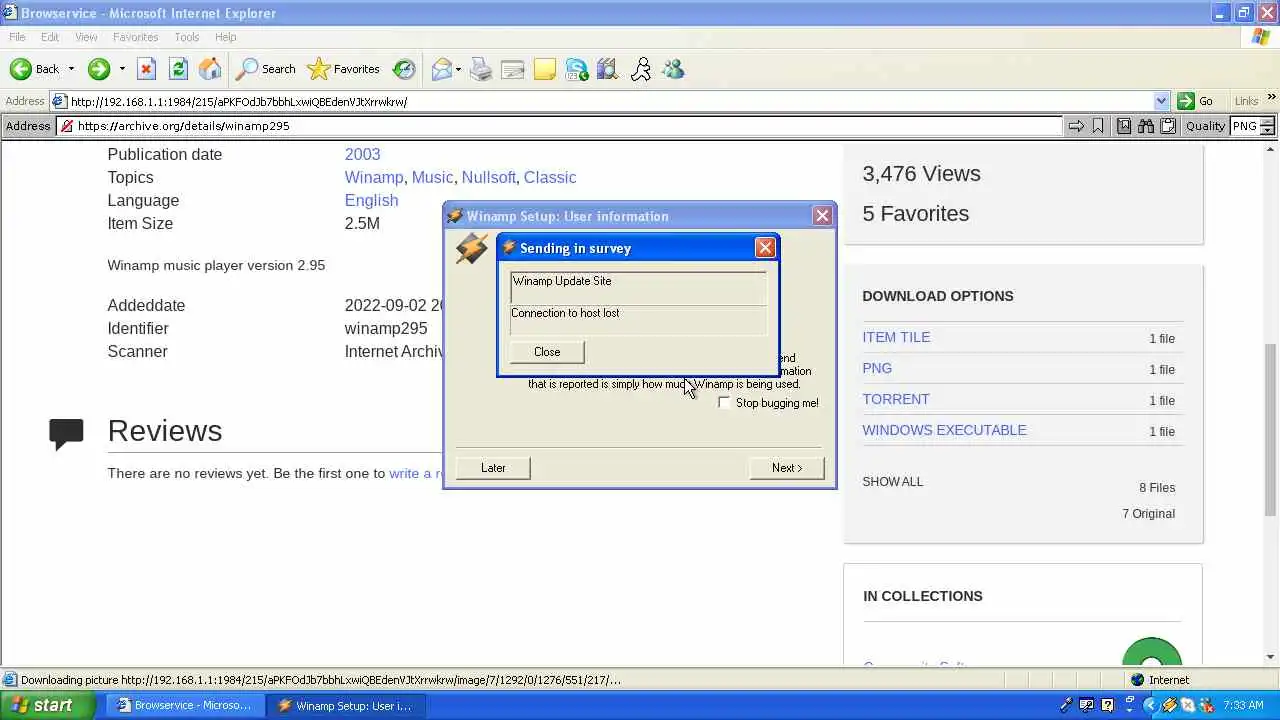
Task: Click the Edit page icon next to printer
Action: tap(513, 69)
